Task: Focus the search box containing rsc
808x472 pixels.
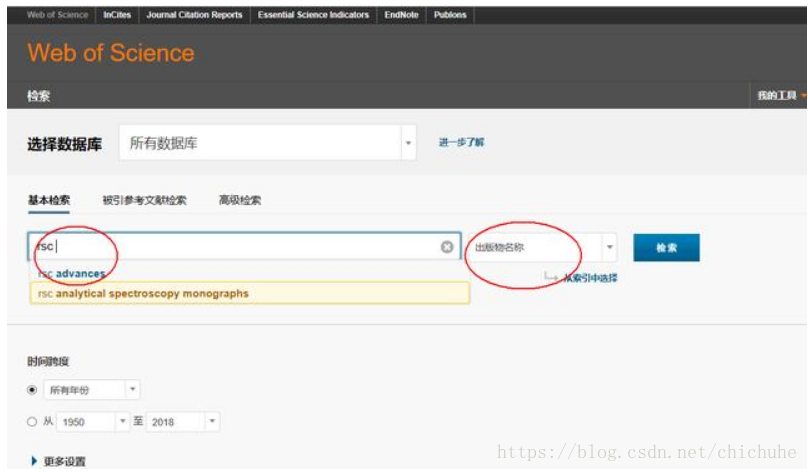Action: click(x=244, y=246)
